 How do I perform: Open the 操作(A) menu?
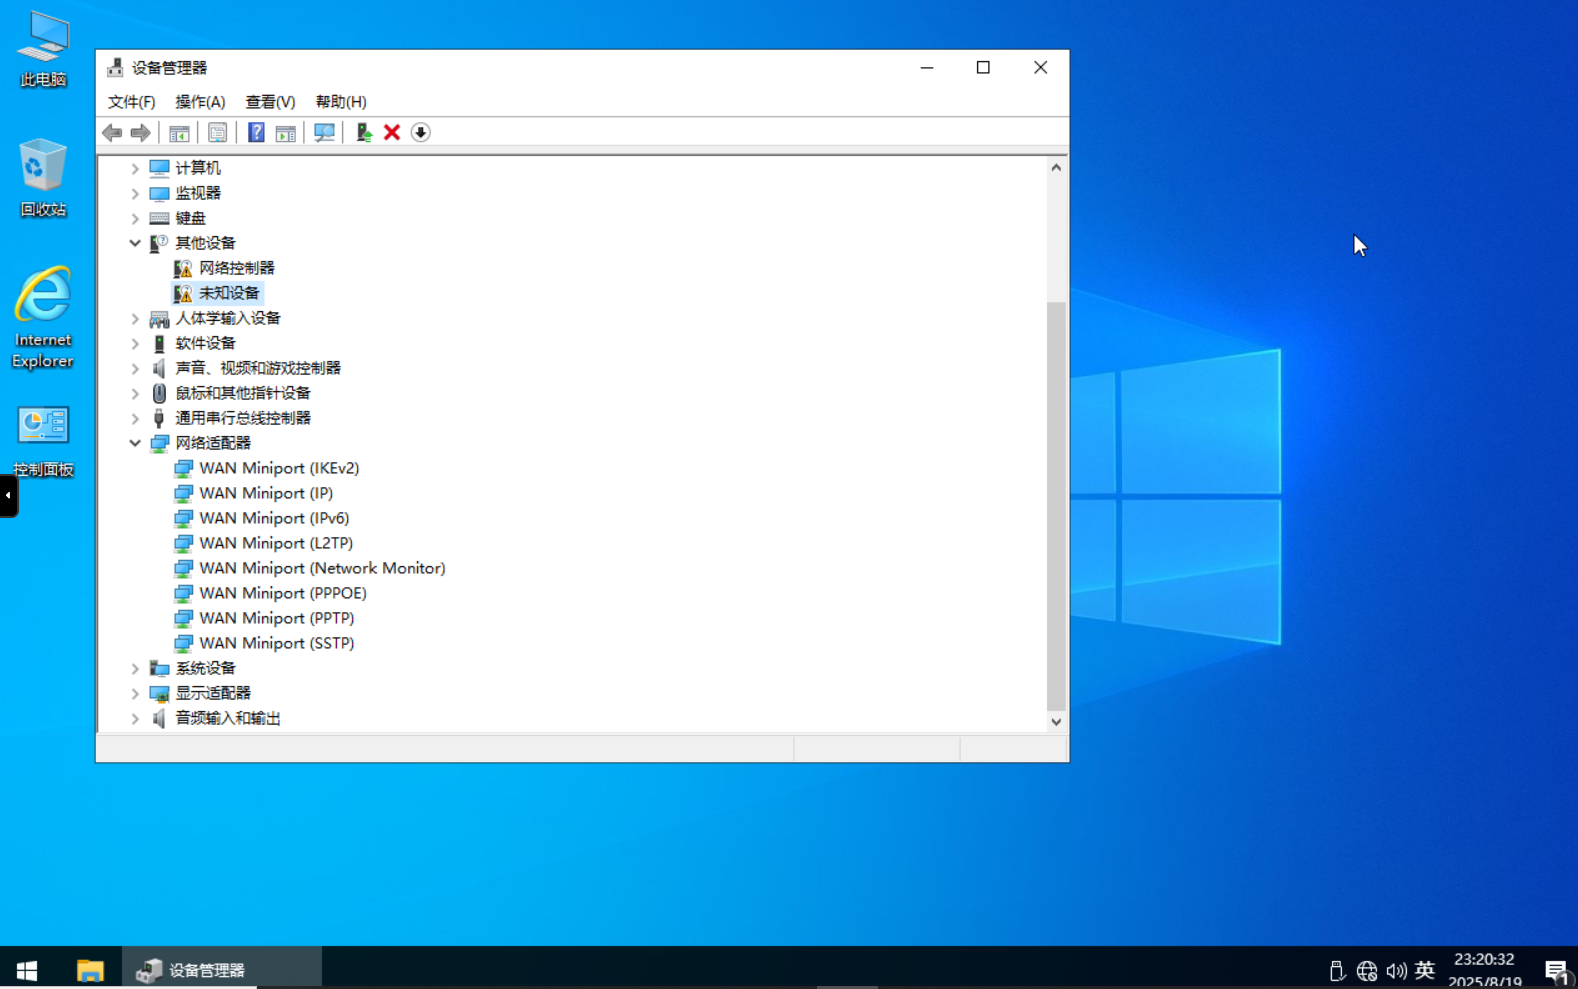pyautogui.click(x=200, y=102)
